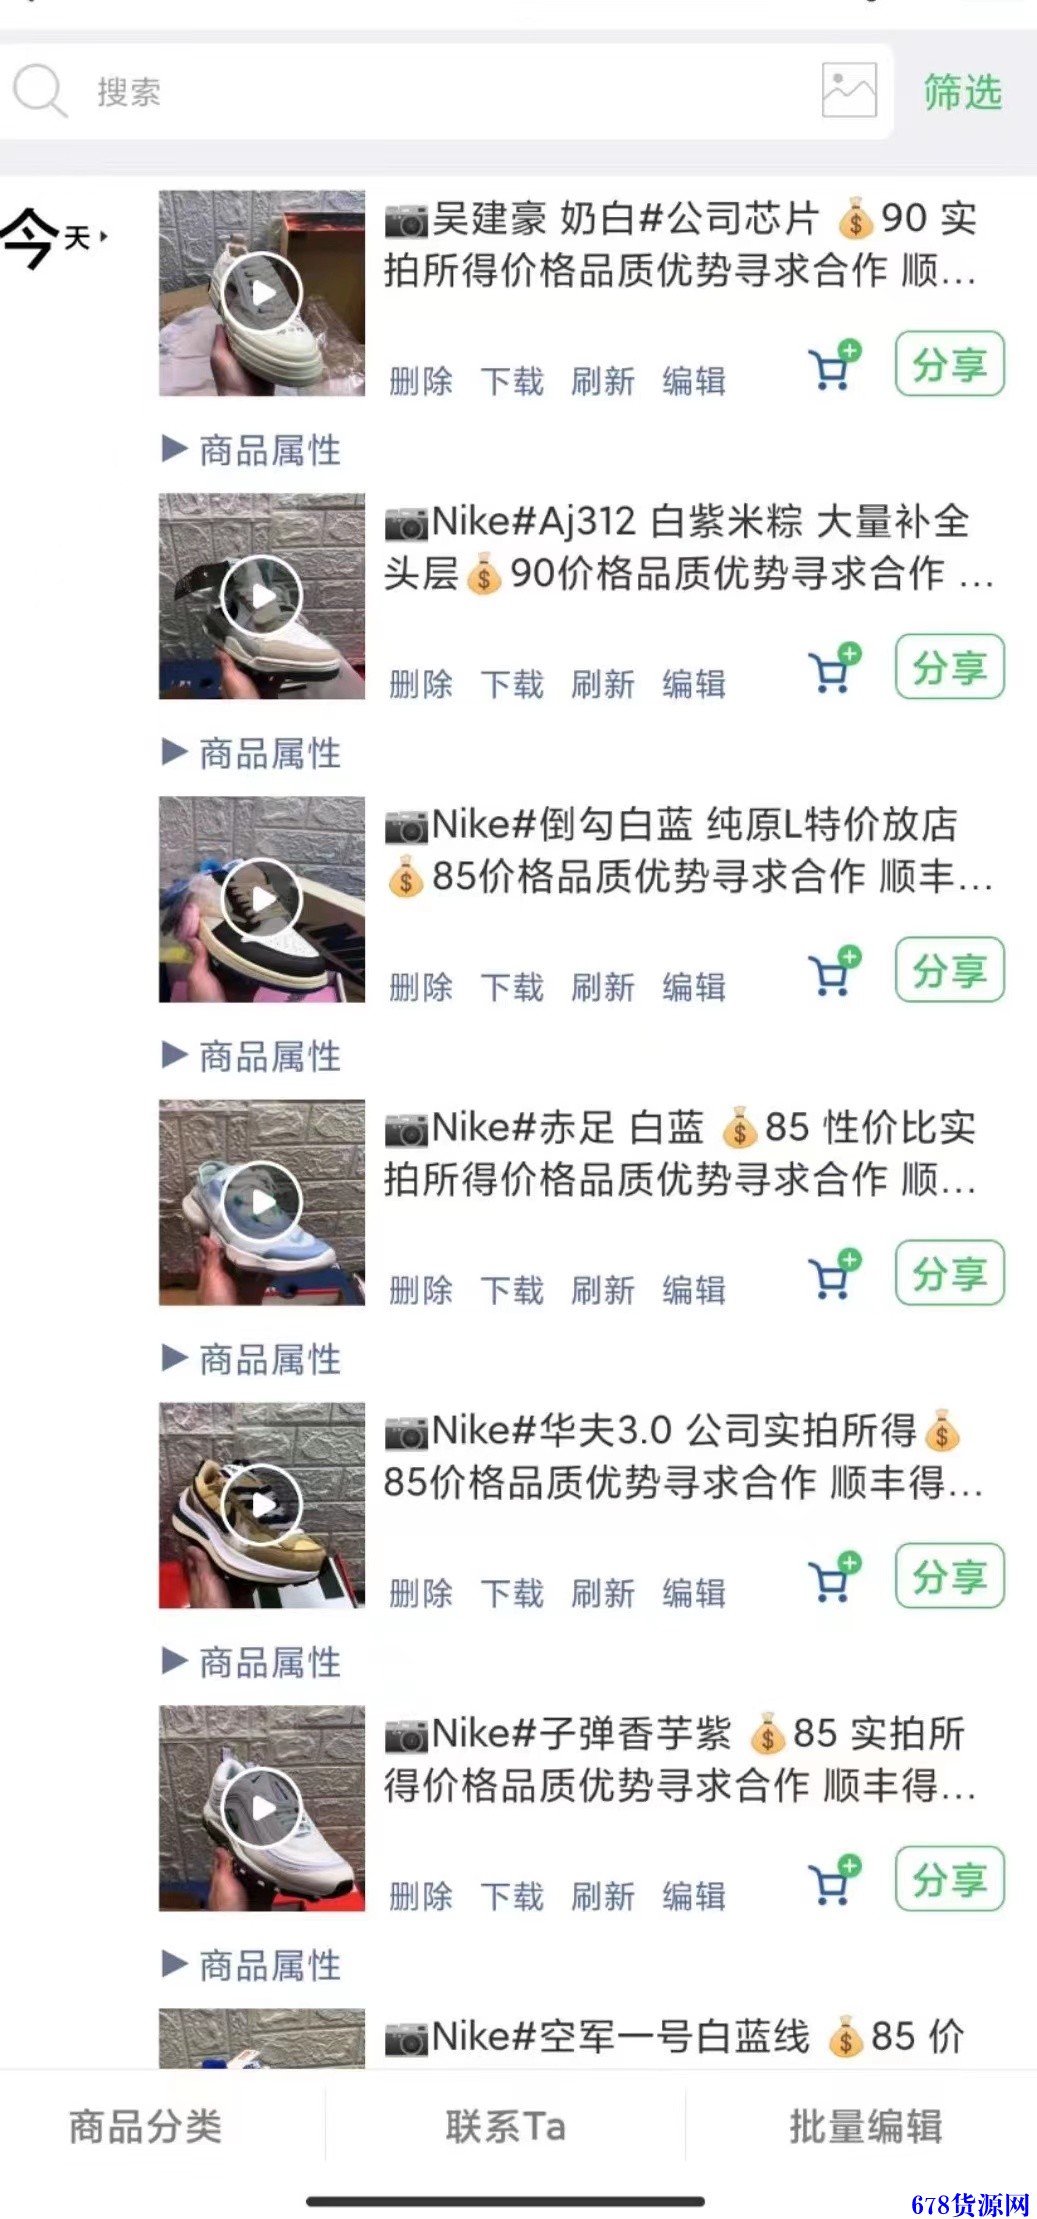This screenshot has width=1037, height=2219.
Task: Open the 联系Ta bottom tab
Action: (506, 2126)
